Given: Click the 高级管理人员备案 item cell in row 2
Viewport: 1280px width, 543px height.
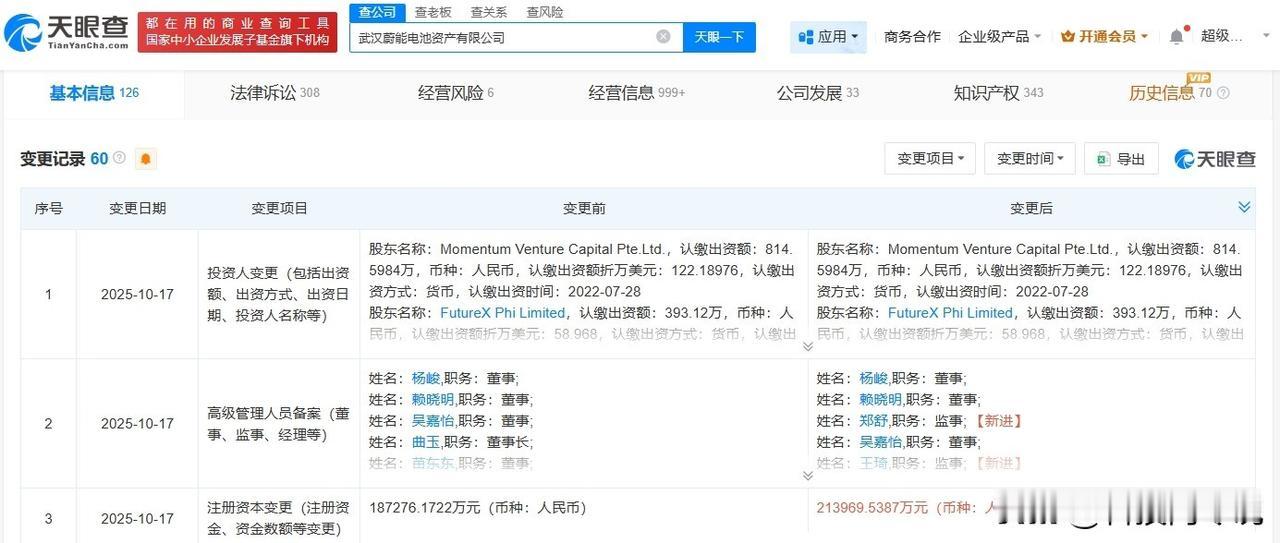Looking at the screenshot, I should click(280, 424).
